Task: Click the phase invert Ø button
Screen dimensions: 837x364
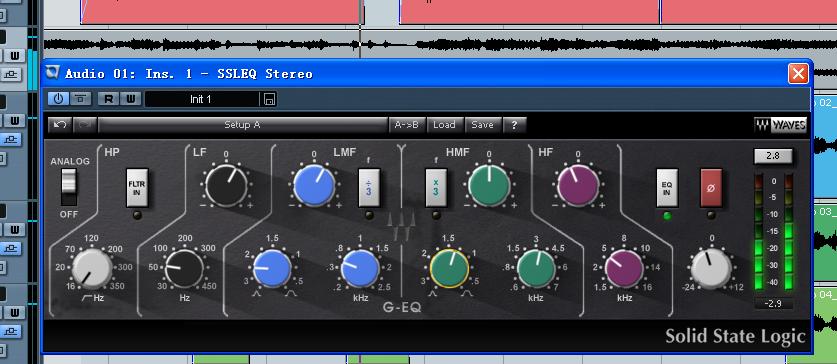Action: coord(711,188)
